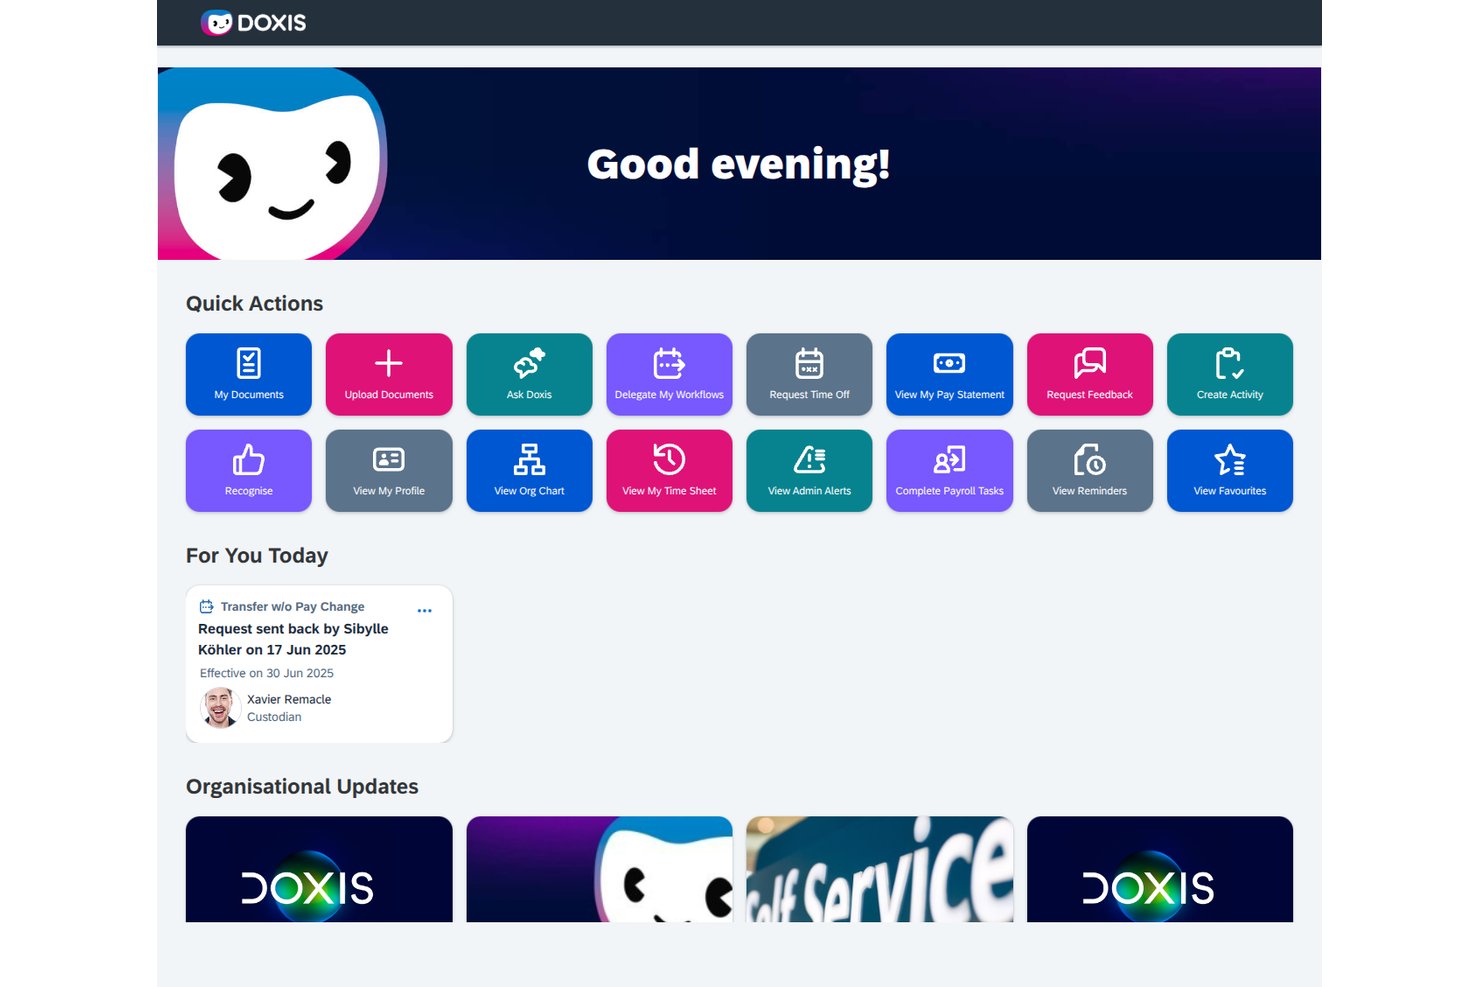Open Delegate My Workflows tile
The image size is (1480, 987).
tap(669, 374)
